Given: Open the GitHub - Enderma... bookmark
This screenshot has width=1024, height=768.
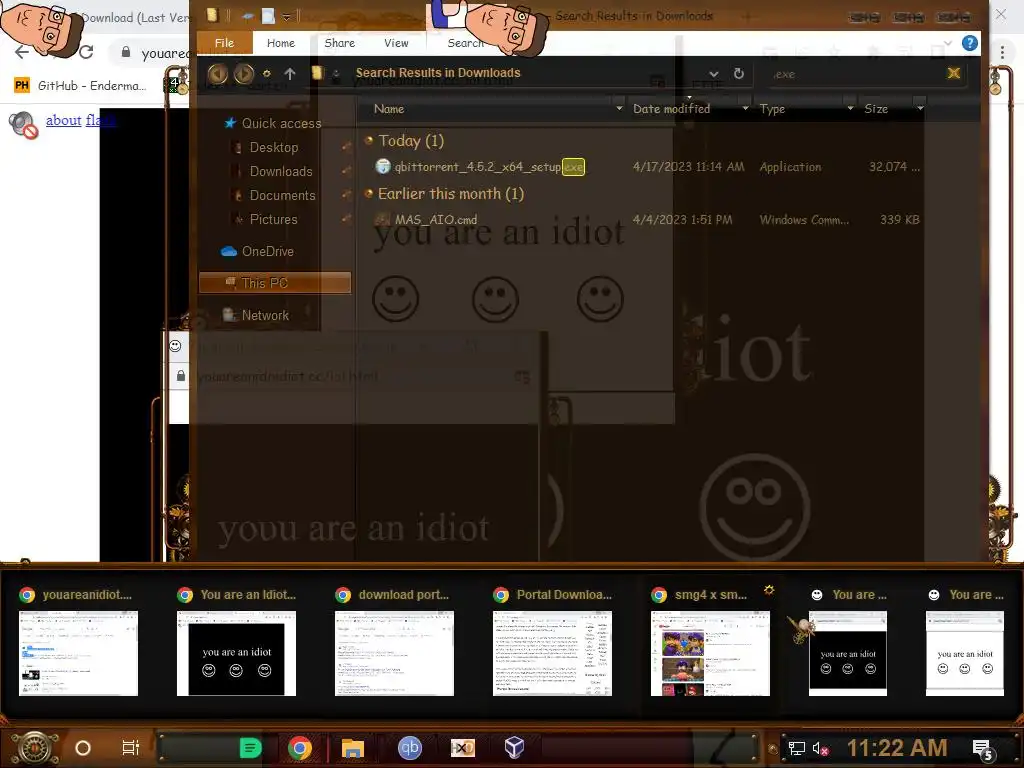Looking at the screenshot, I should [80, 86].
